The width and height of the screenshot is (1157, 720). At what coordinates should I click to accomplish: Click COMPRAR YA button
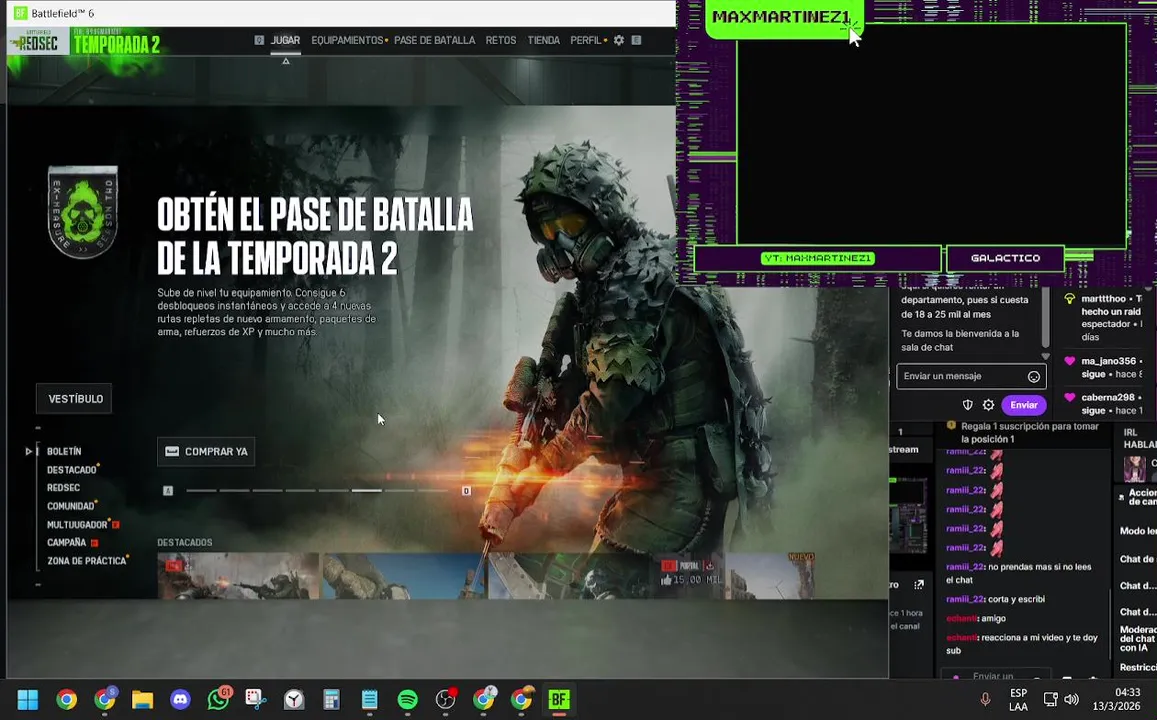tap(206, 451)
